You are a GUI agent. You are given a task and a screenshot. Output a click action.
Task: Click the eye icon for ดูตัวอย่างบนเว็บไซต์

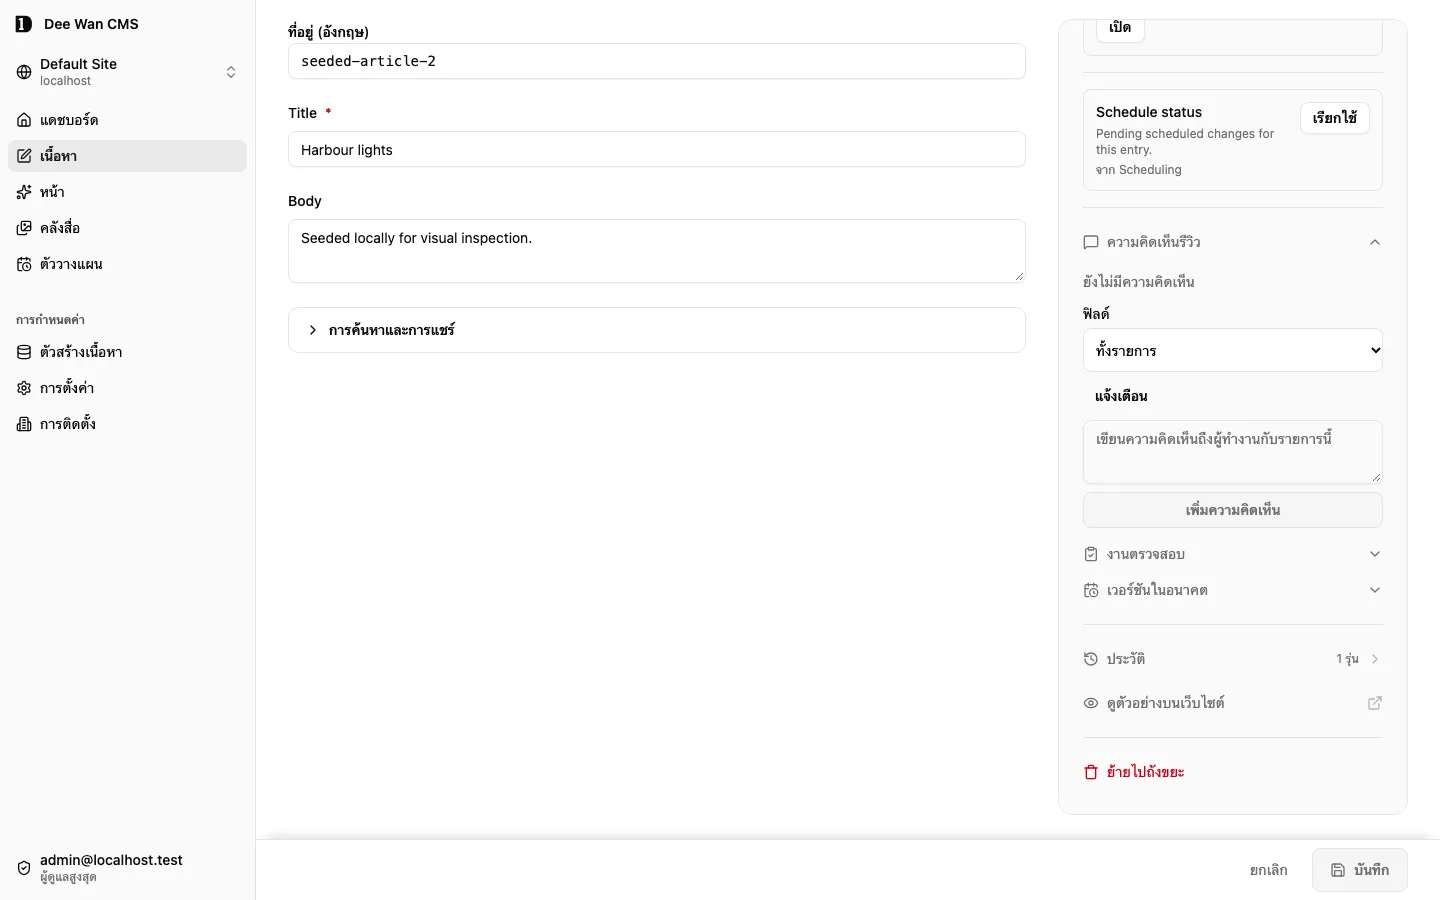point(1091,703)
